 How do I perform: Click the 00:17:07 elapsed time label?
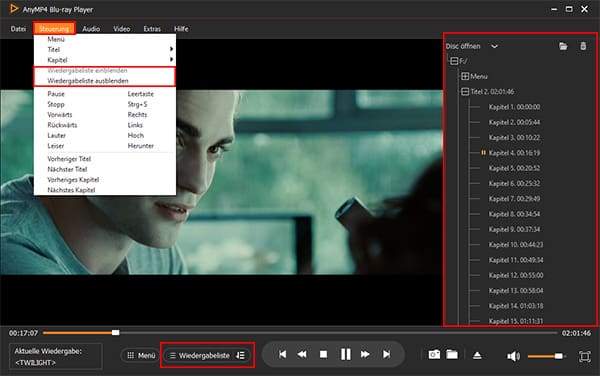coord(23,333)
